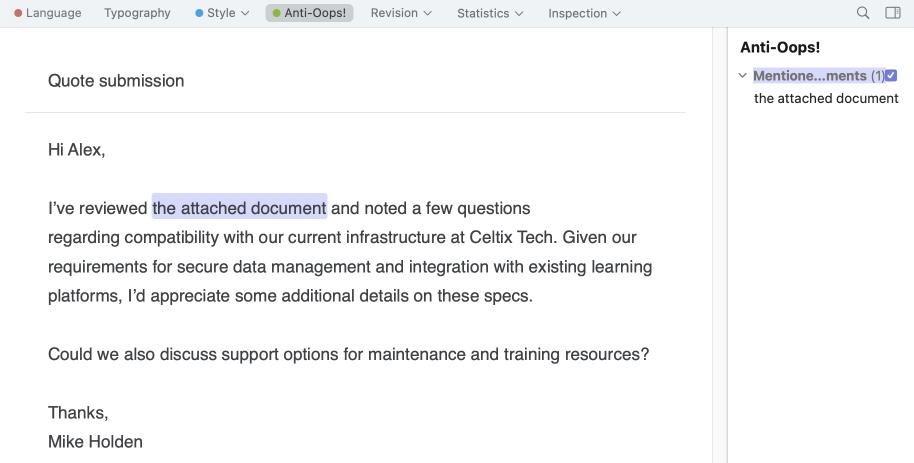Switch to the Typography tab

(x=138, y=13)
